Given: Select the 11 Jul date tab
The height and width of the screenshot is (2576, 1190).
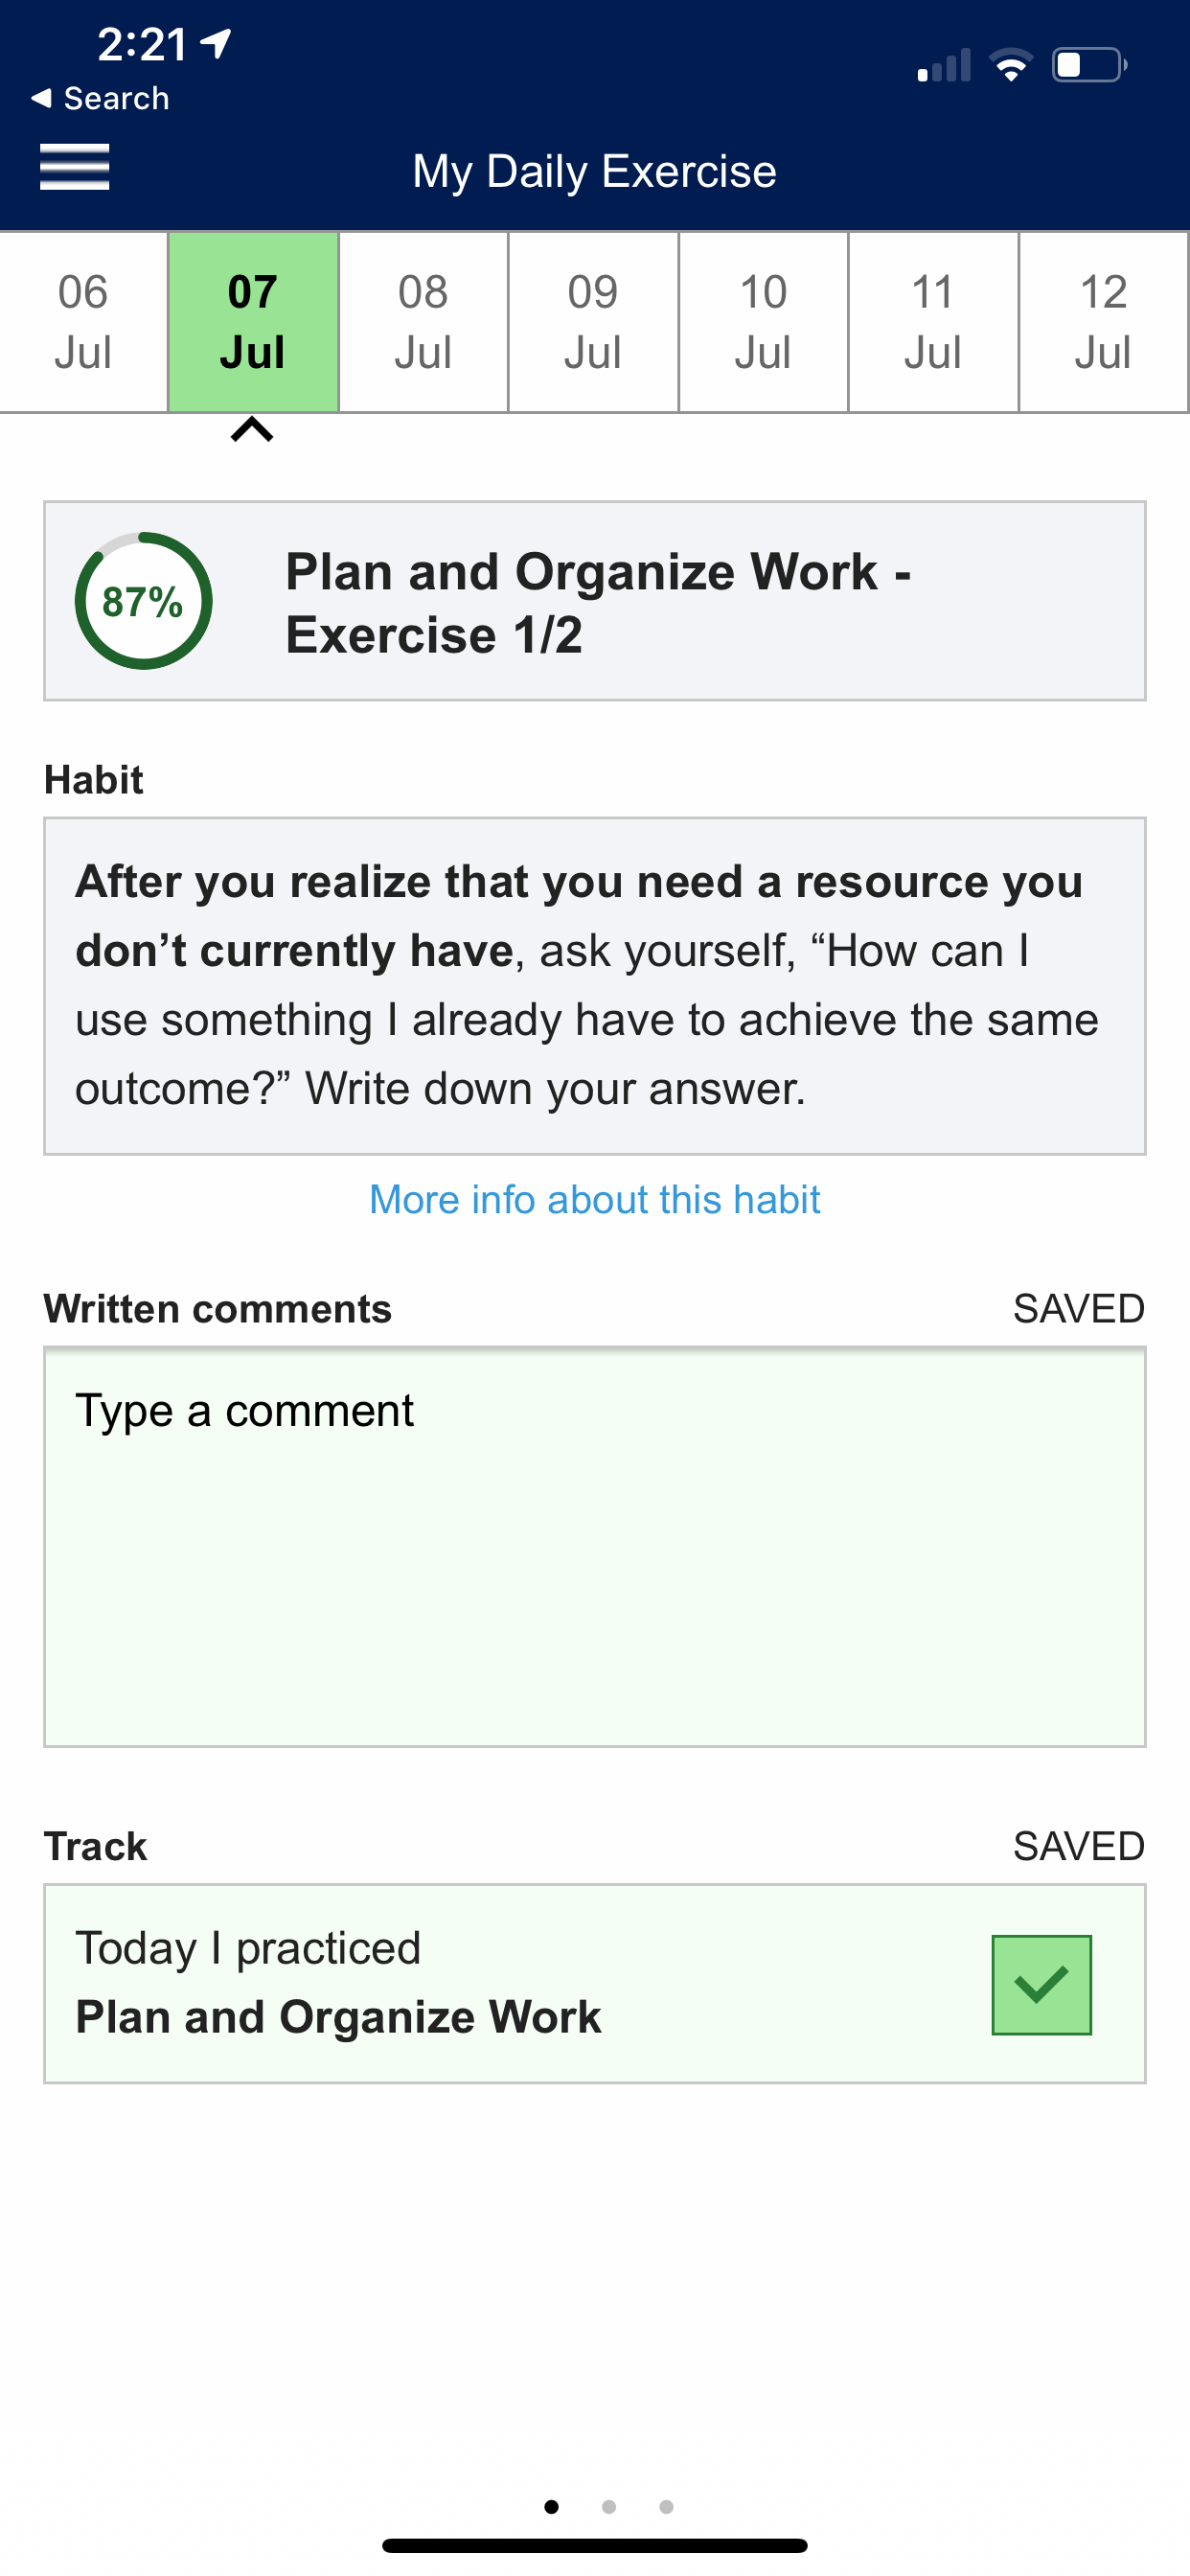Looking at the screenshot, I should tap(933, 322).
